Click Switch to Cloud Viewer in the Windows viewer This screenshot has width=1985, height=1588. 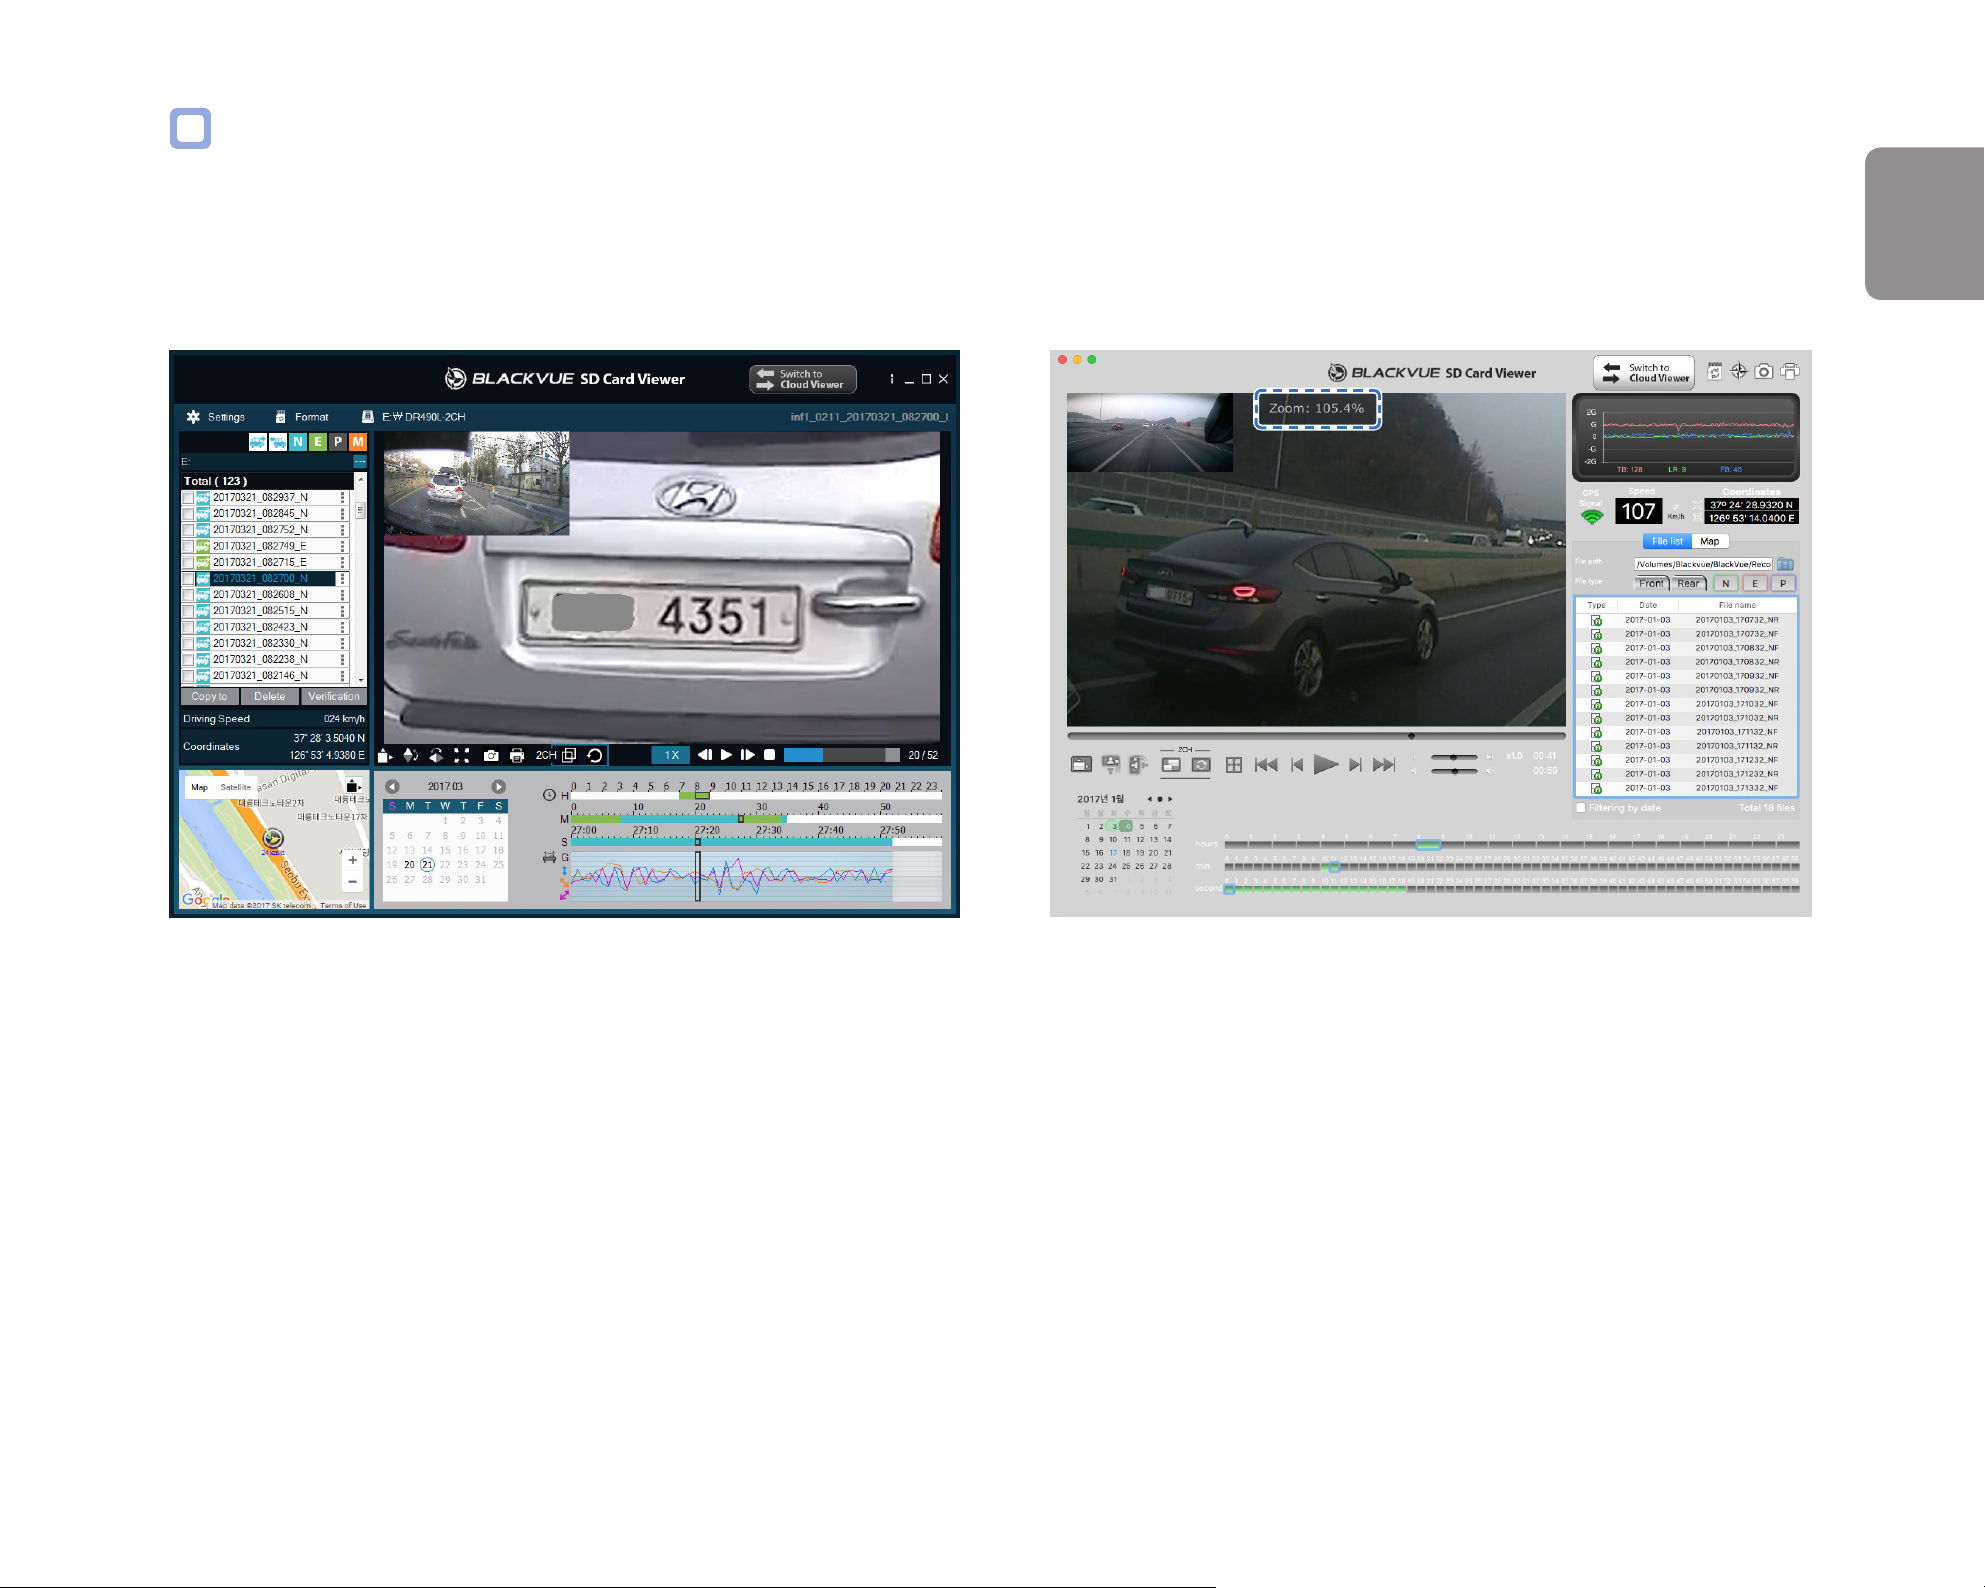pyautogui.click(x=803, y=379)
